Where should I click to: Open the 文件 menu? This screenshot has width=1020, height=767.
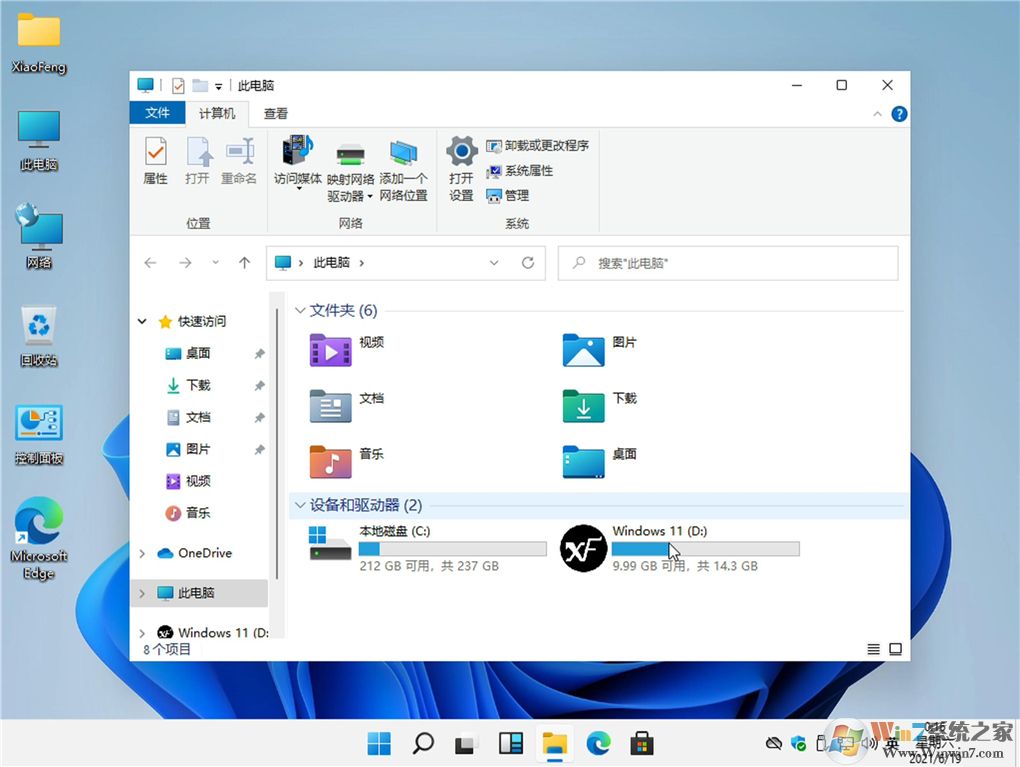point(157,113)
